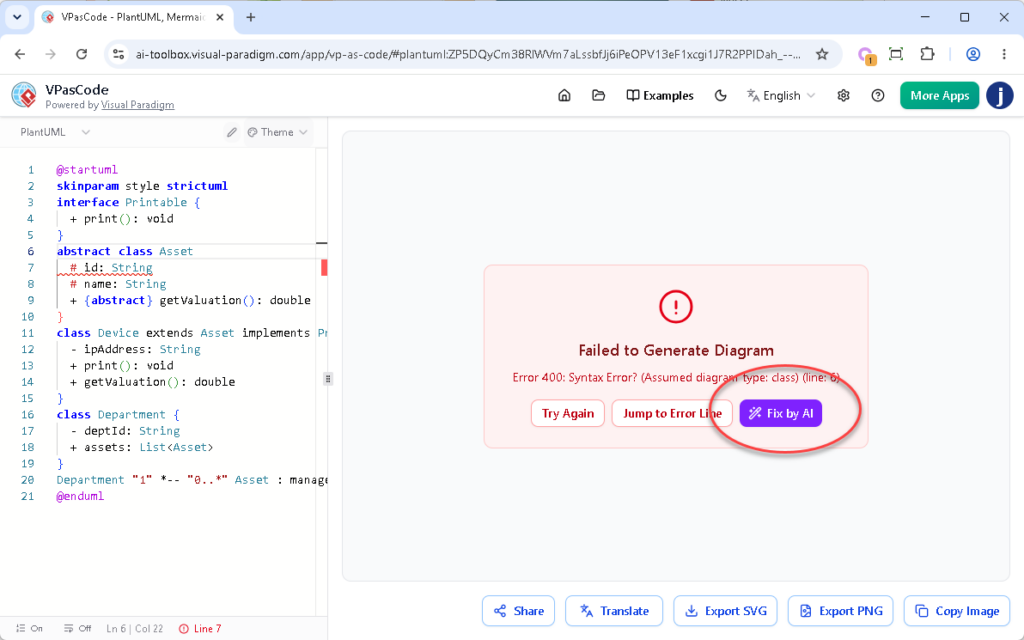Click the Copy Image button
The image size is (1024, 640).
[957, 611]
